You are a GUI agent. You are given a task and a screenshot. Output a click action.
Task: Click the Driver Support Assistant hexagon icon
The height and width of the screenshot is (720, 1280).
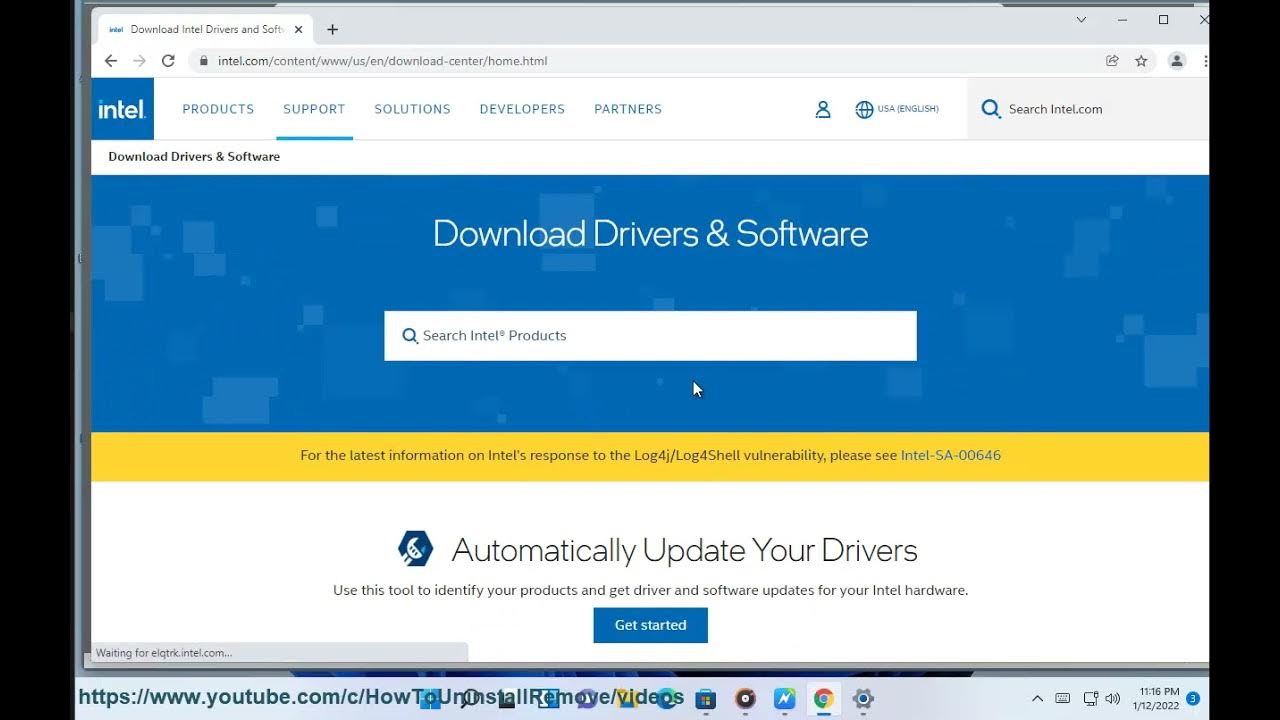(416, 548)
